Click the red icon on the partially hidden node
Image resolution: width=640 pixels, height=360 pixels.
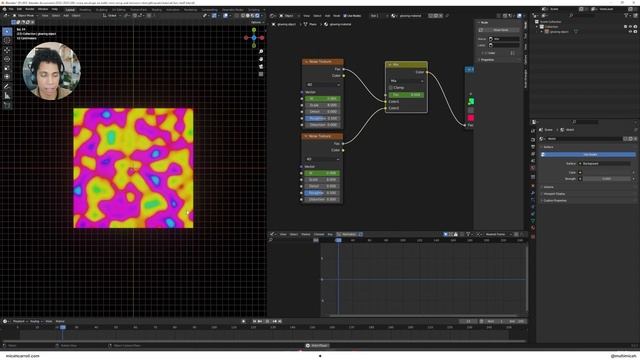tap(471, 118)
